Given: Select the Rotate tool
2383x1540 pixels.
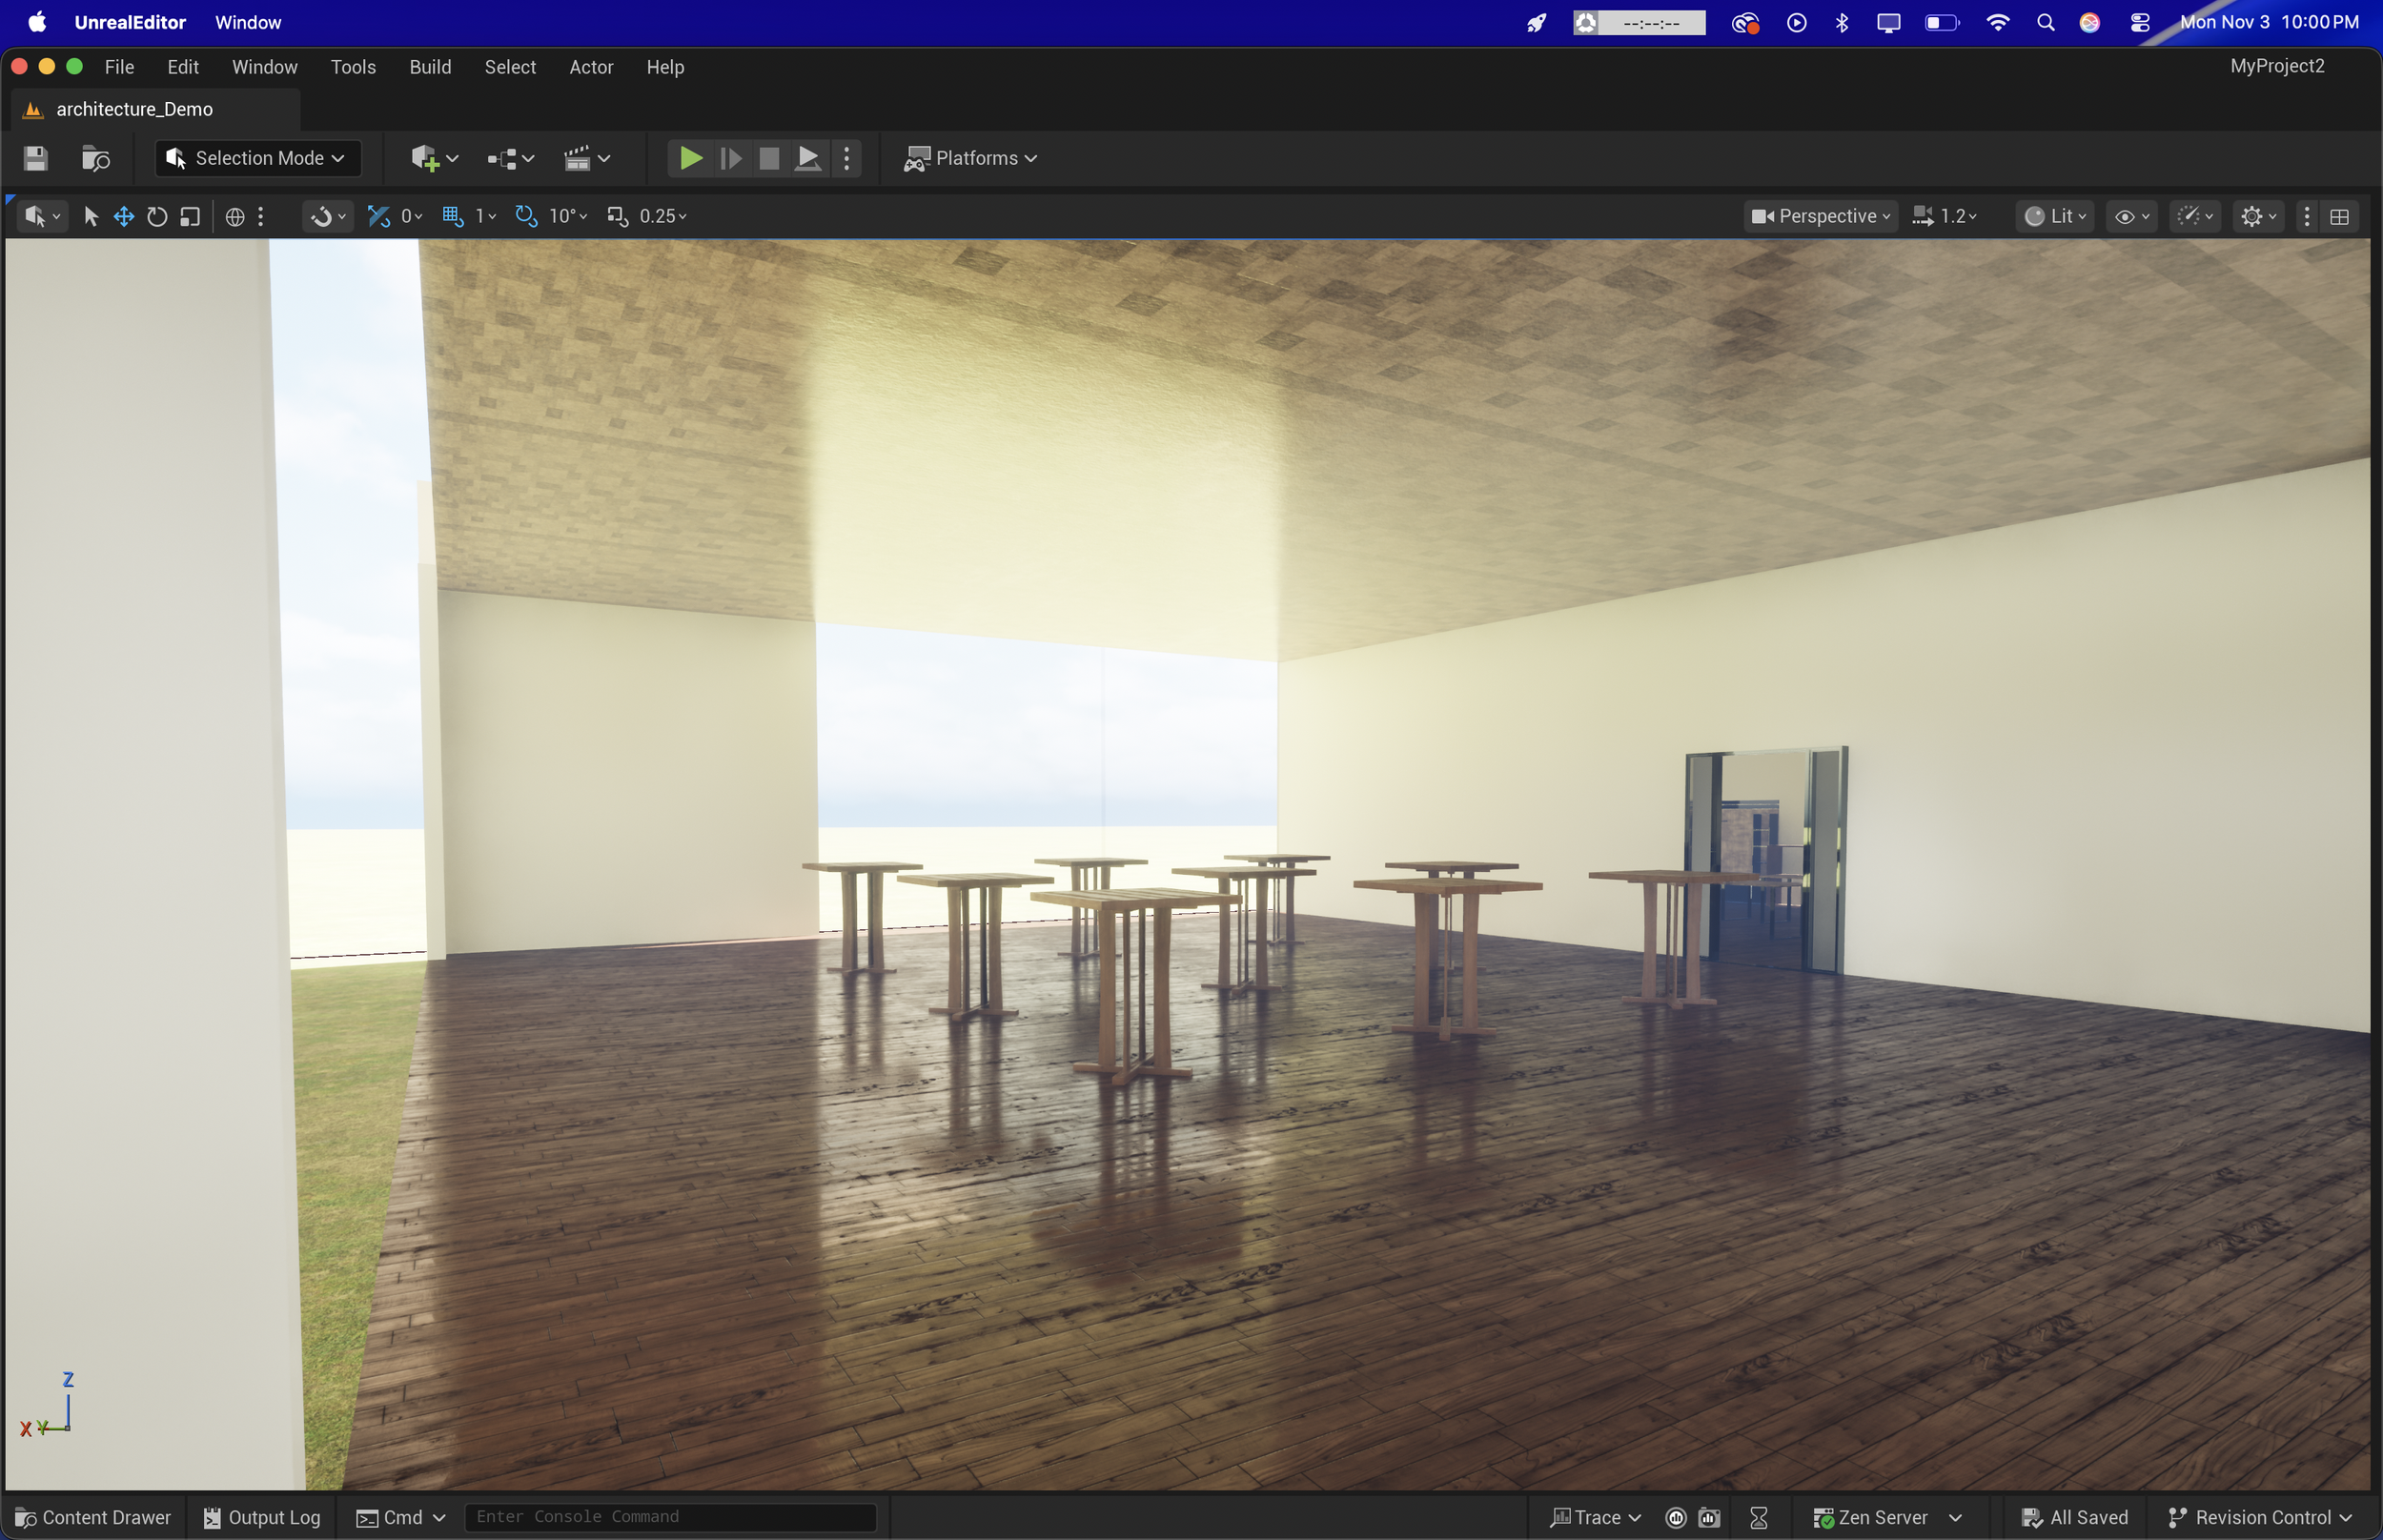Looking at the screenshot, I should point(157,216).
